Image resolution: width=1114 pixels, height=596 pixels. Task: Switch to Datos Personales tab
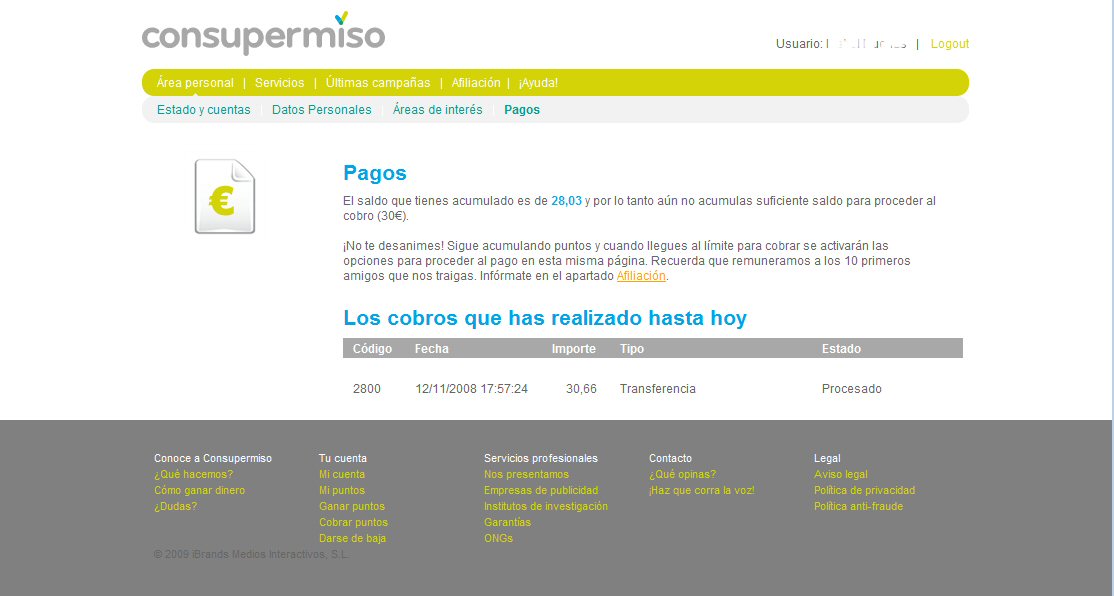322,109
